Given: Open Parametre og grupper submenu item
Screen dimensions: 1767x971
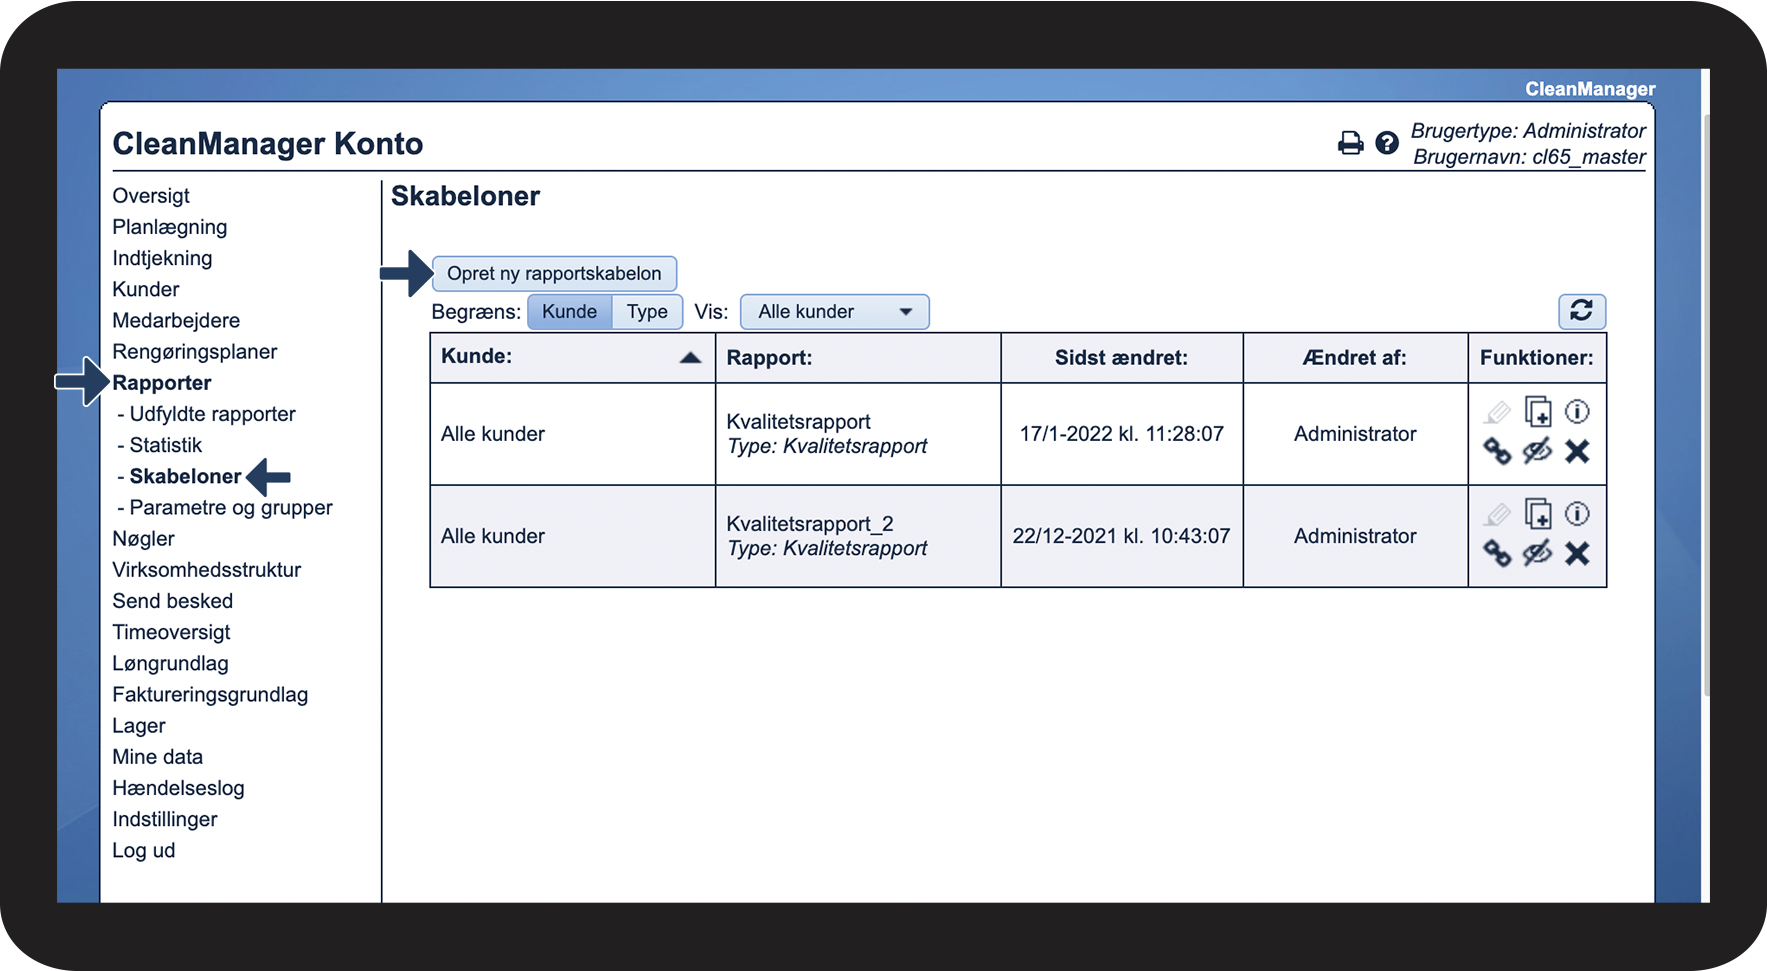Looking at the screenshot, I should (x=230, y=508).
